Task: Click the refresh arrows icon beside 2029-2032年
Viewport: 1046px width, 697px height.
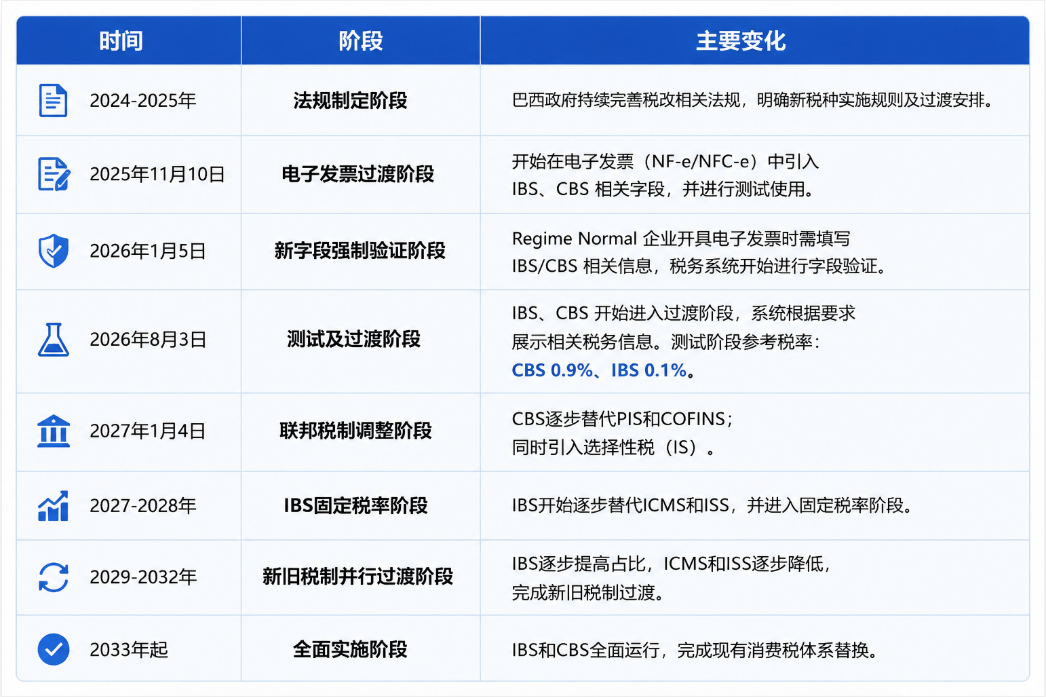Action: click(53, 577)
